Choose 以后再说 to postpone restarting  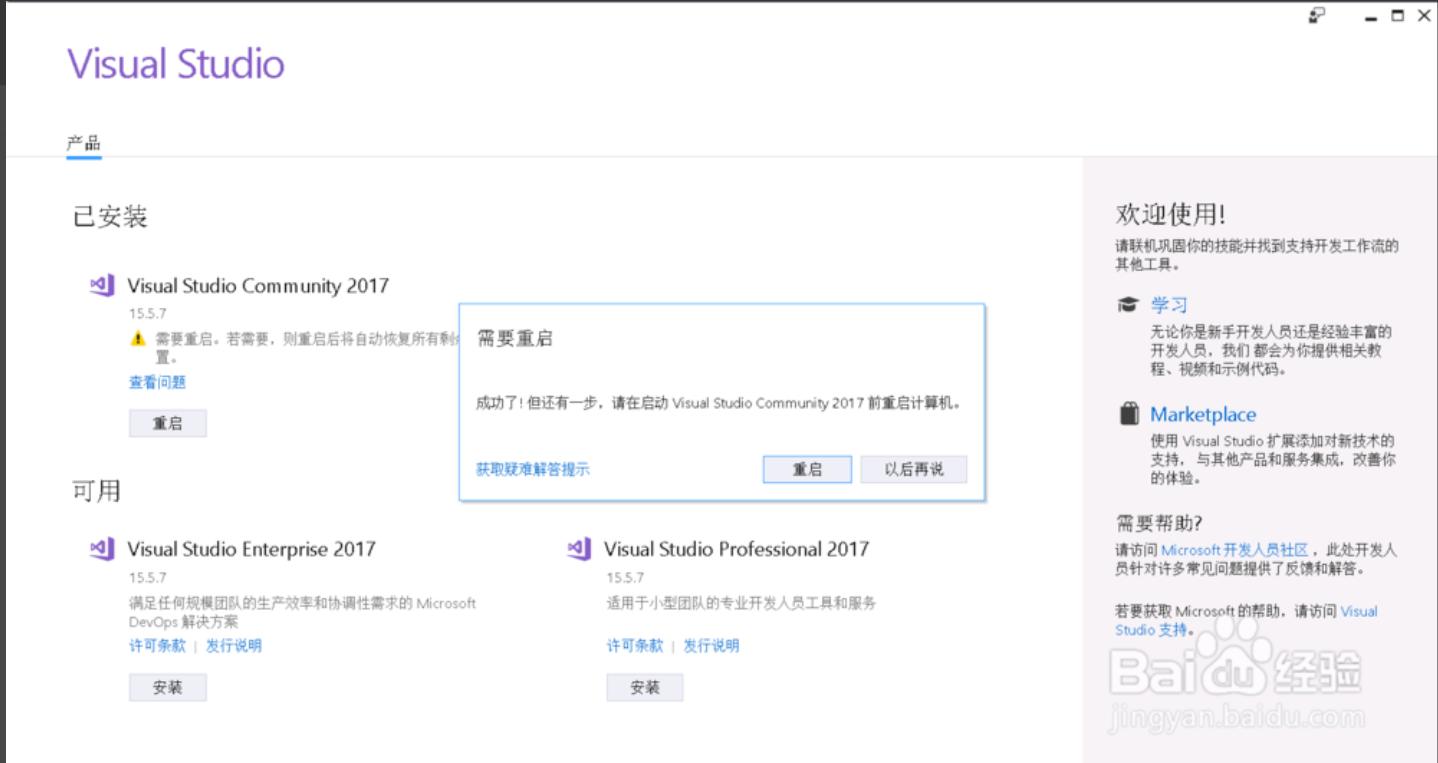point(913,469)
